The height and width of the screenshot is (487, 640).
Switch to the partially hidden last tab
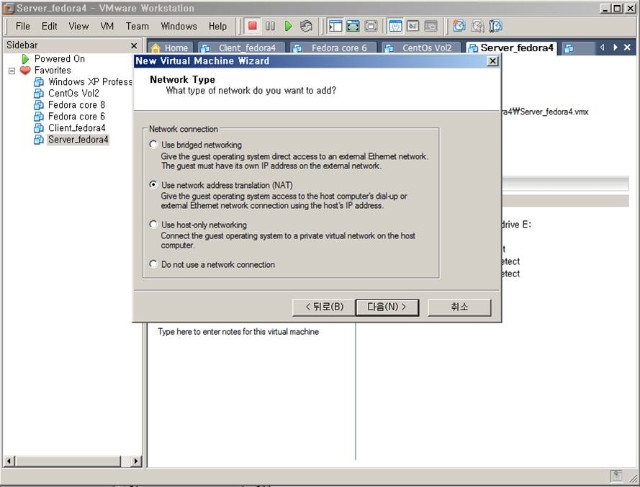578,48
